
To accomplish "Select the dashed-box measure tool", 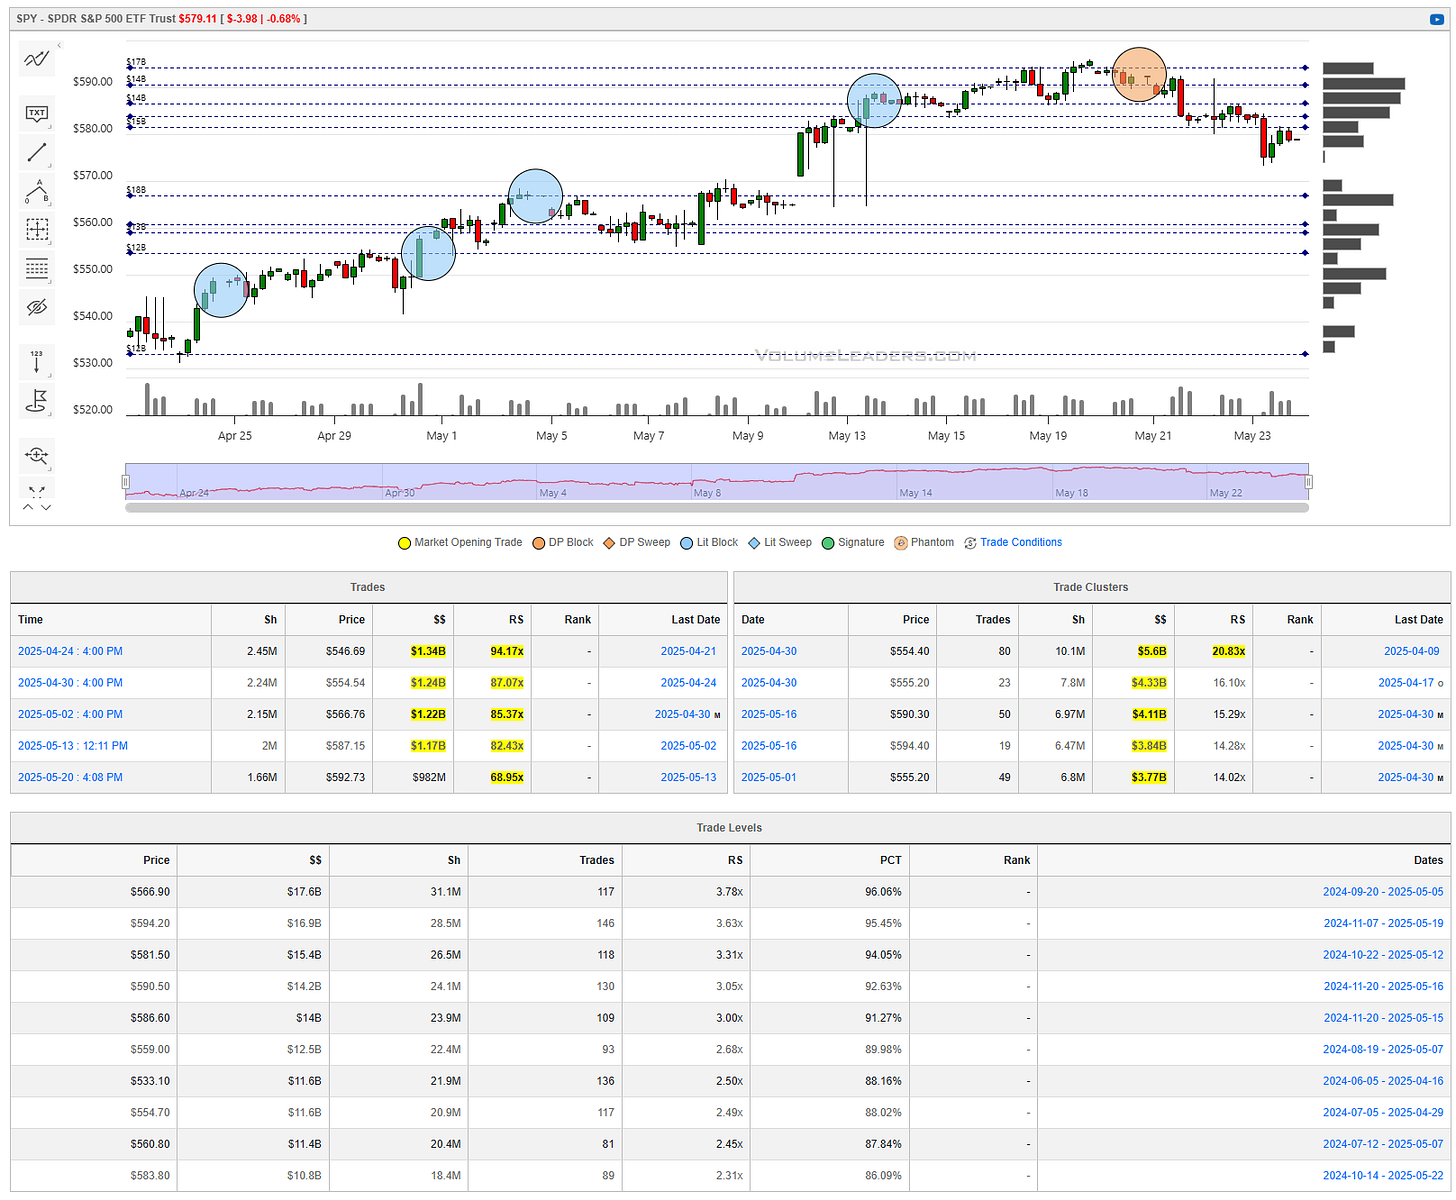I will click(37, 229).
